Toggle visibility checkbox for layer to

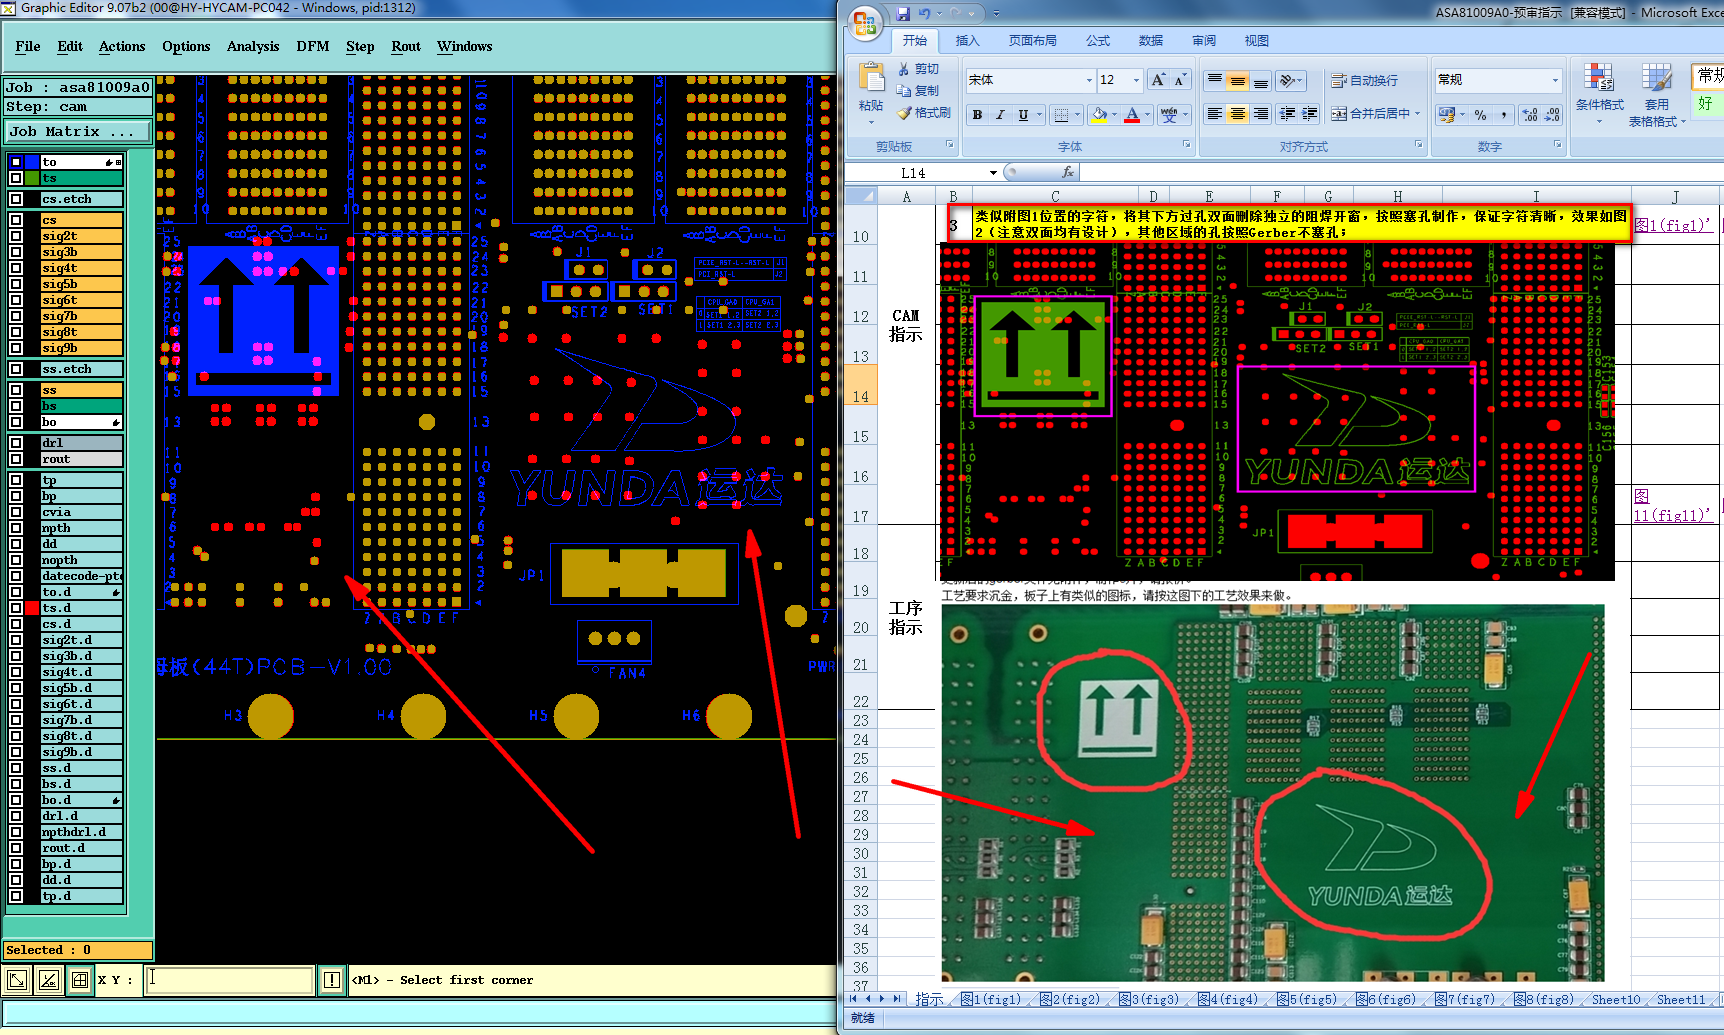[x=16, y=162]
